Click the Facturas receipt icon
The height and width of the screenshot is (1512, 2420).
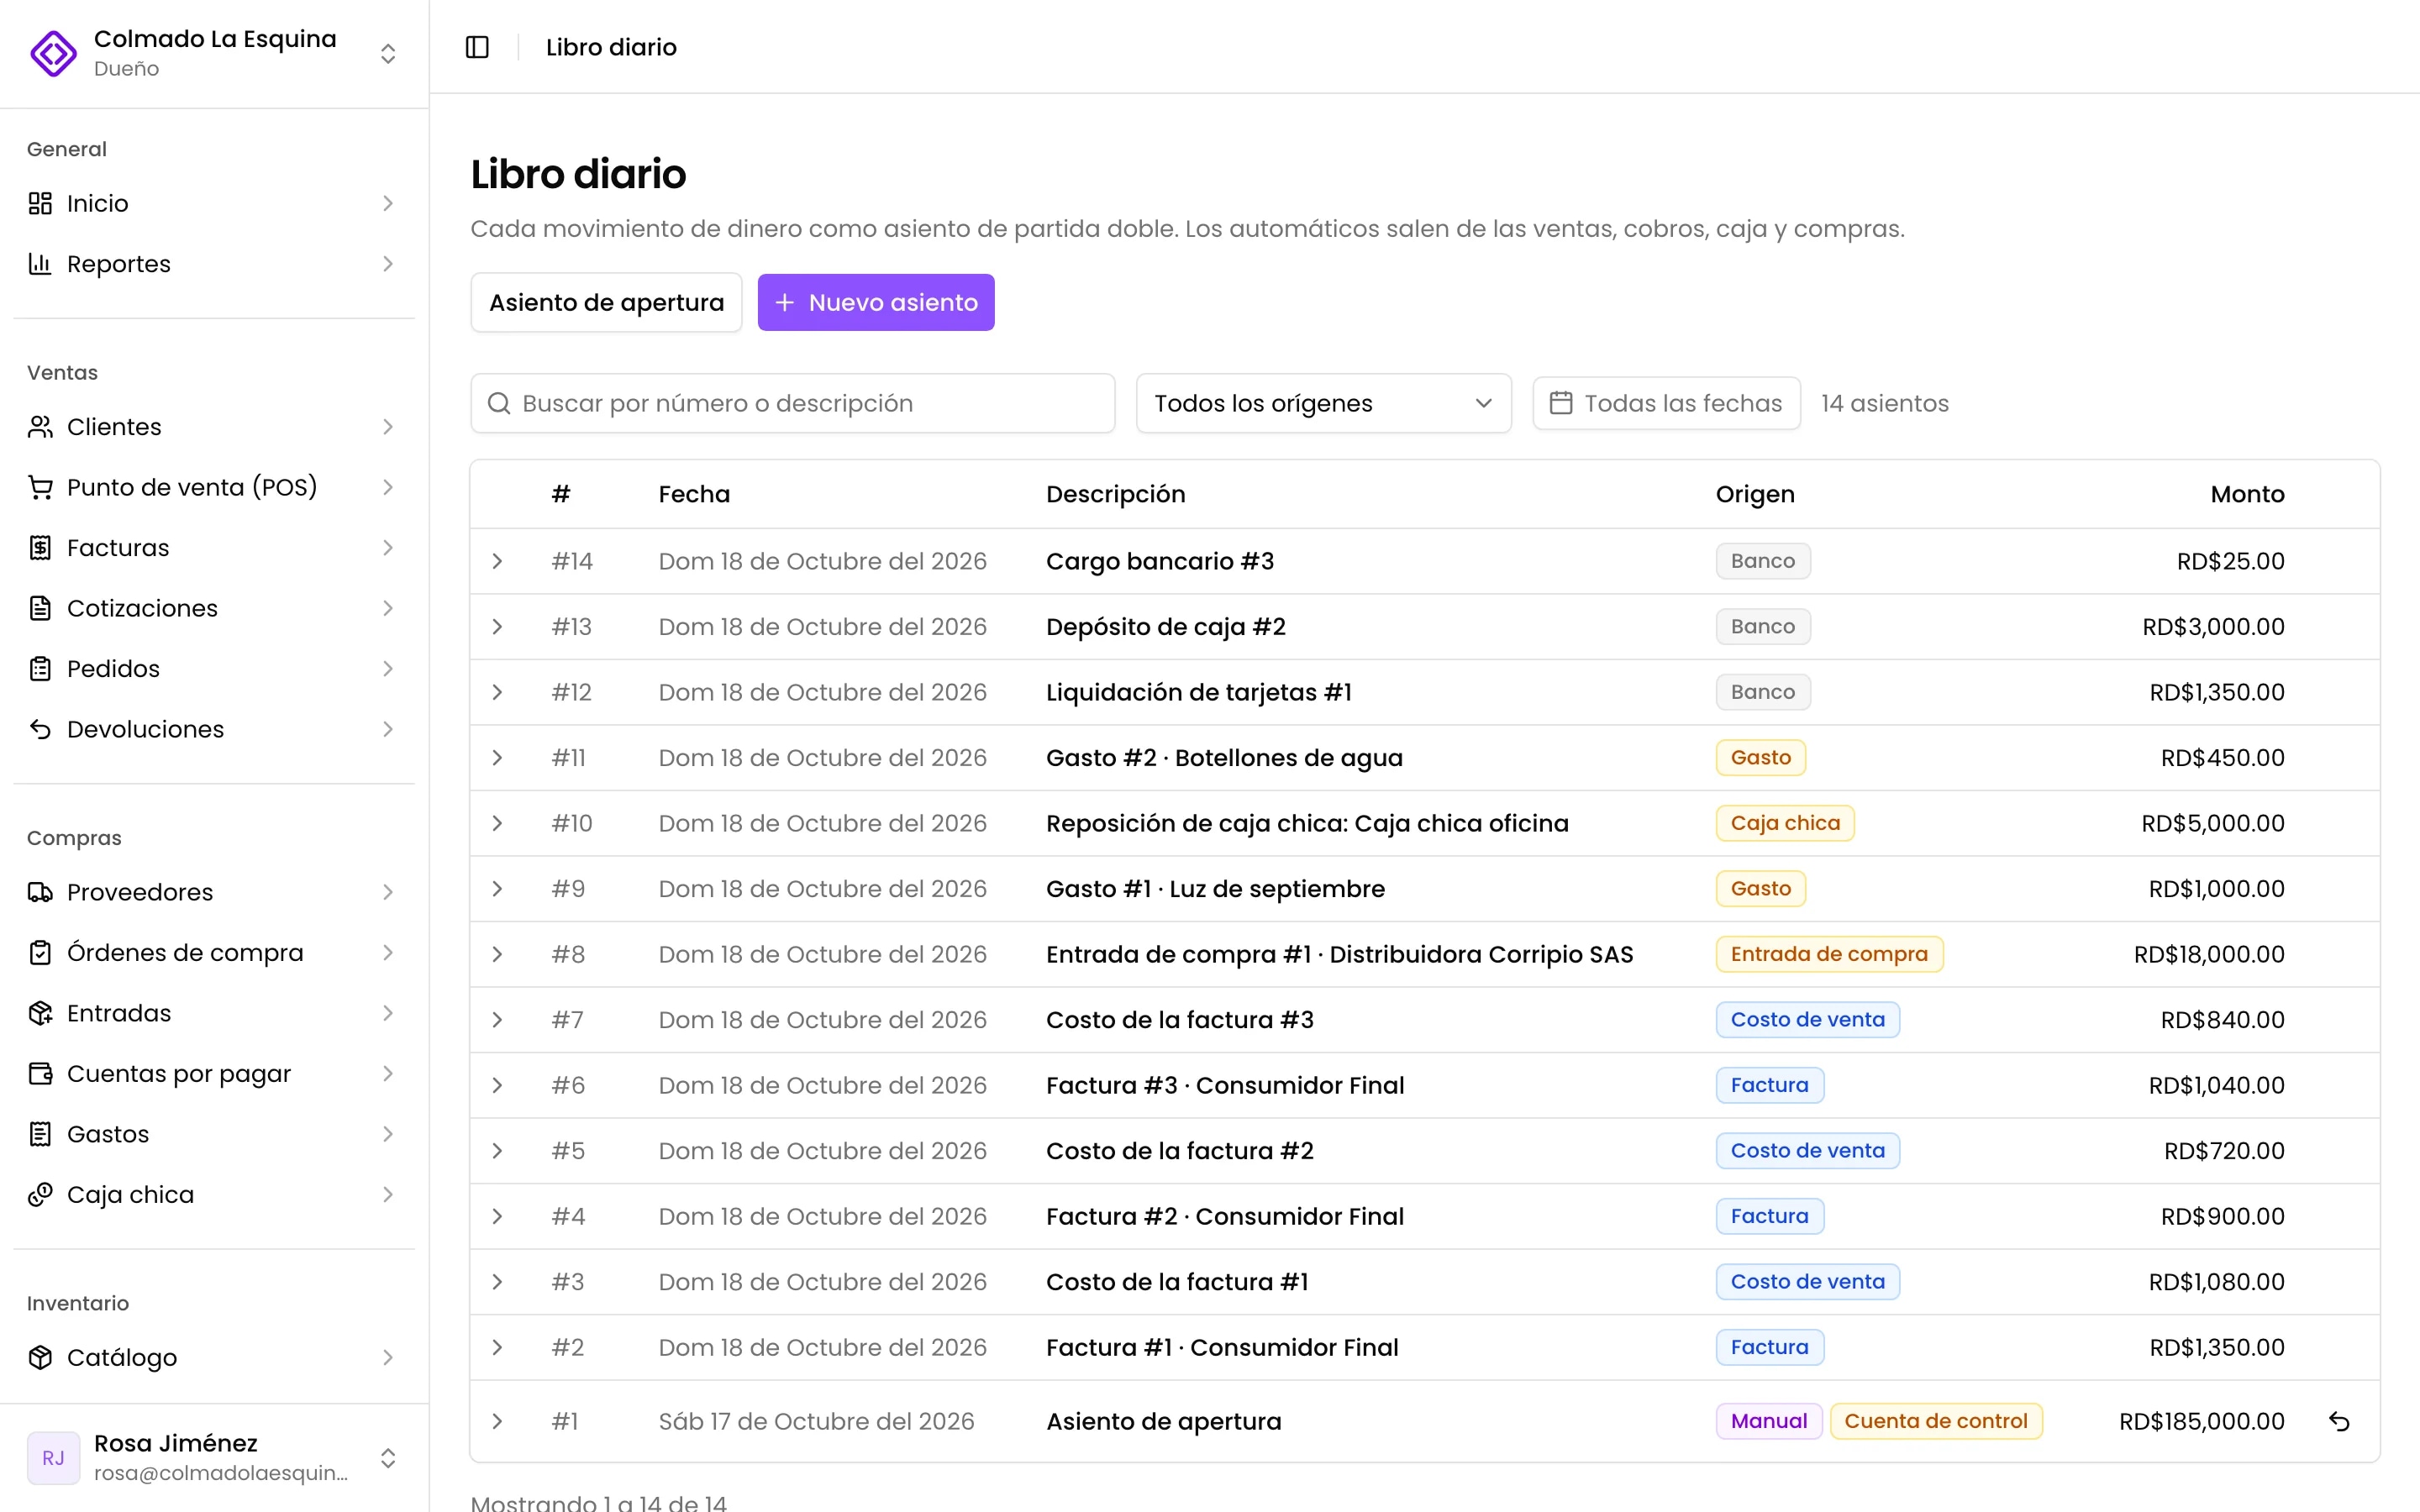point(40,548)
